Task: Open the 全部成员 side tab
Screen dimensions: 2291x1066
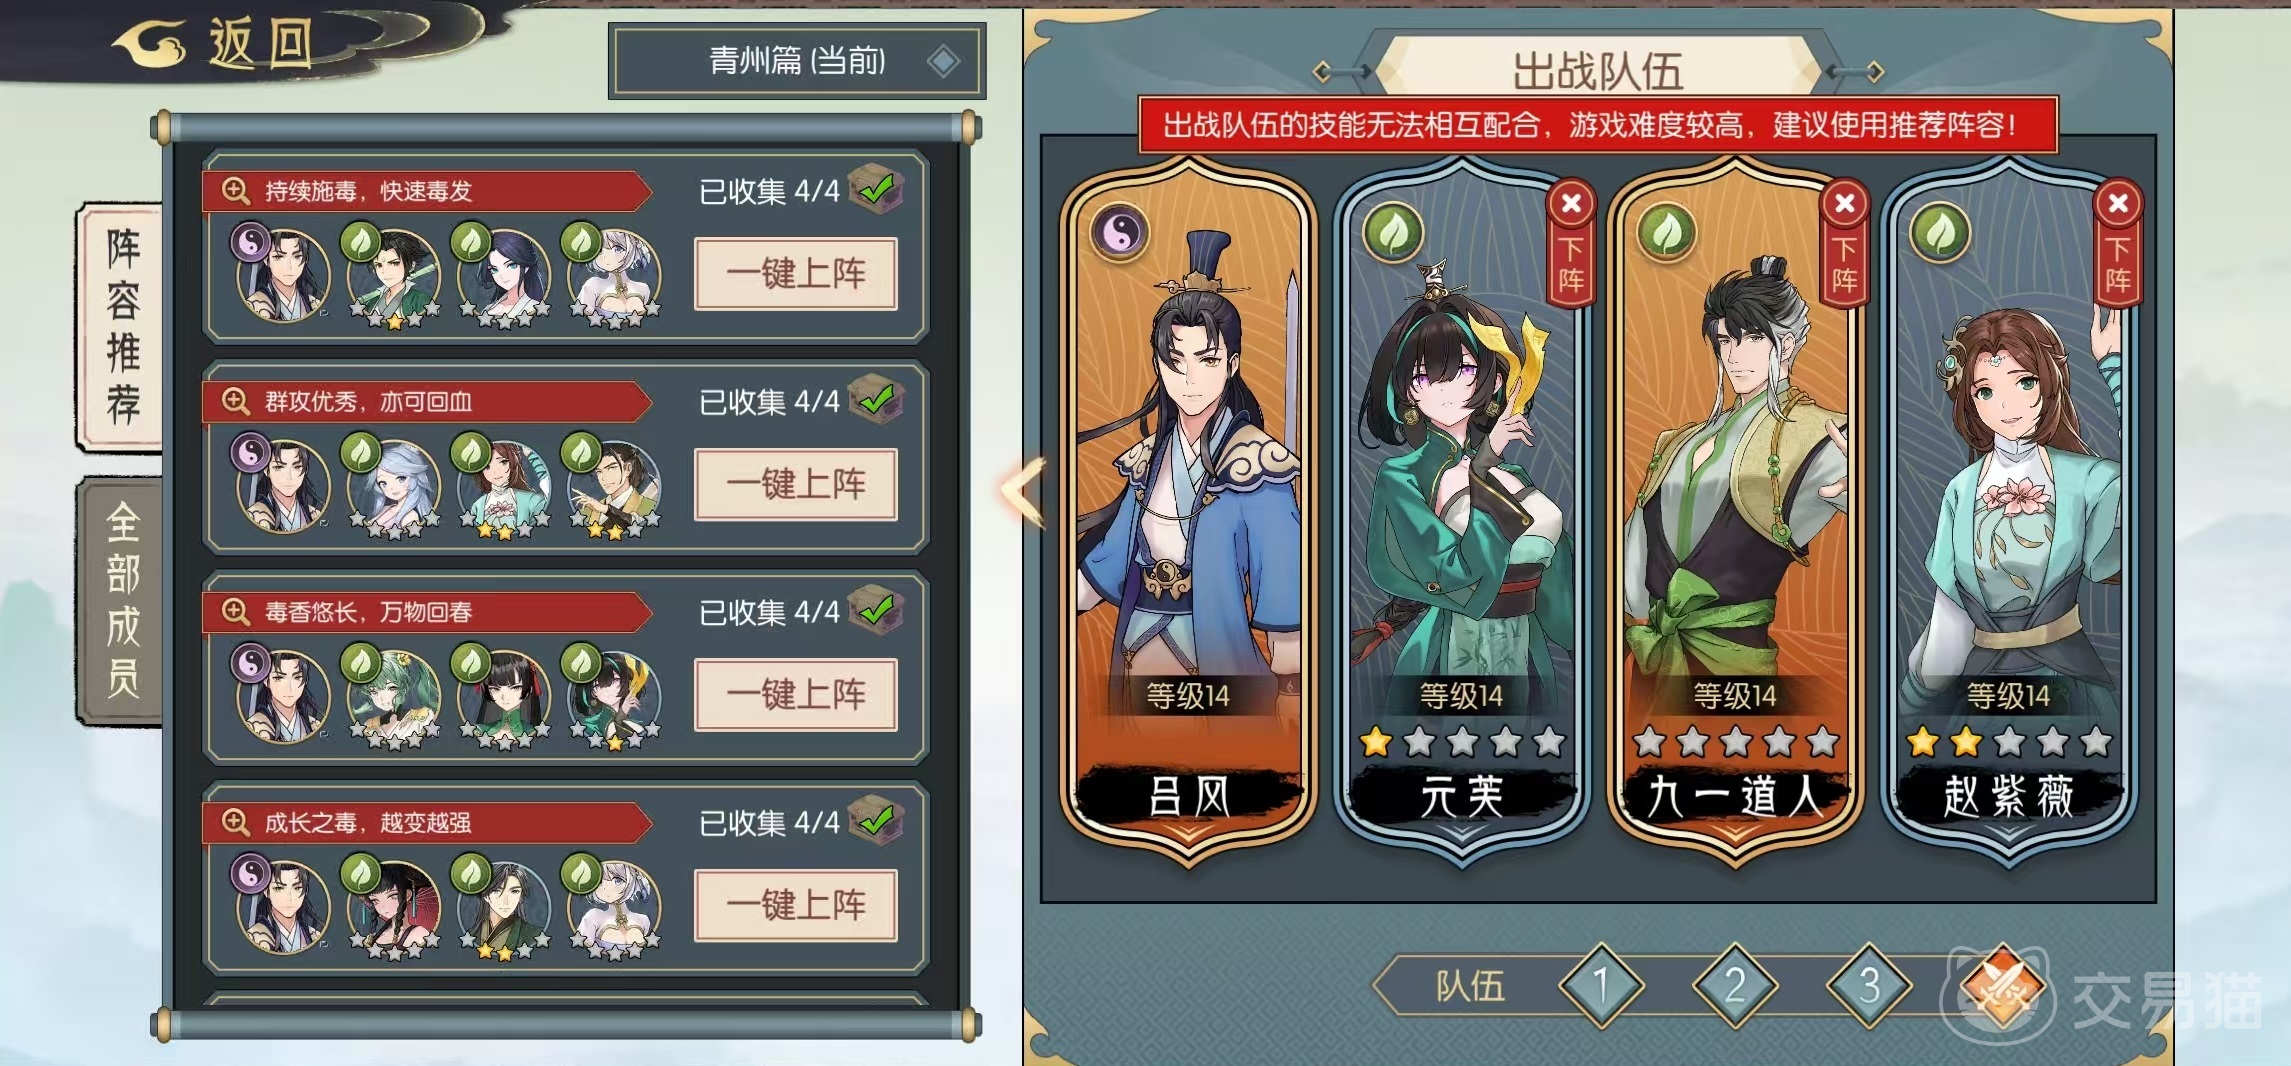Action: [122, 600]
